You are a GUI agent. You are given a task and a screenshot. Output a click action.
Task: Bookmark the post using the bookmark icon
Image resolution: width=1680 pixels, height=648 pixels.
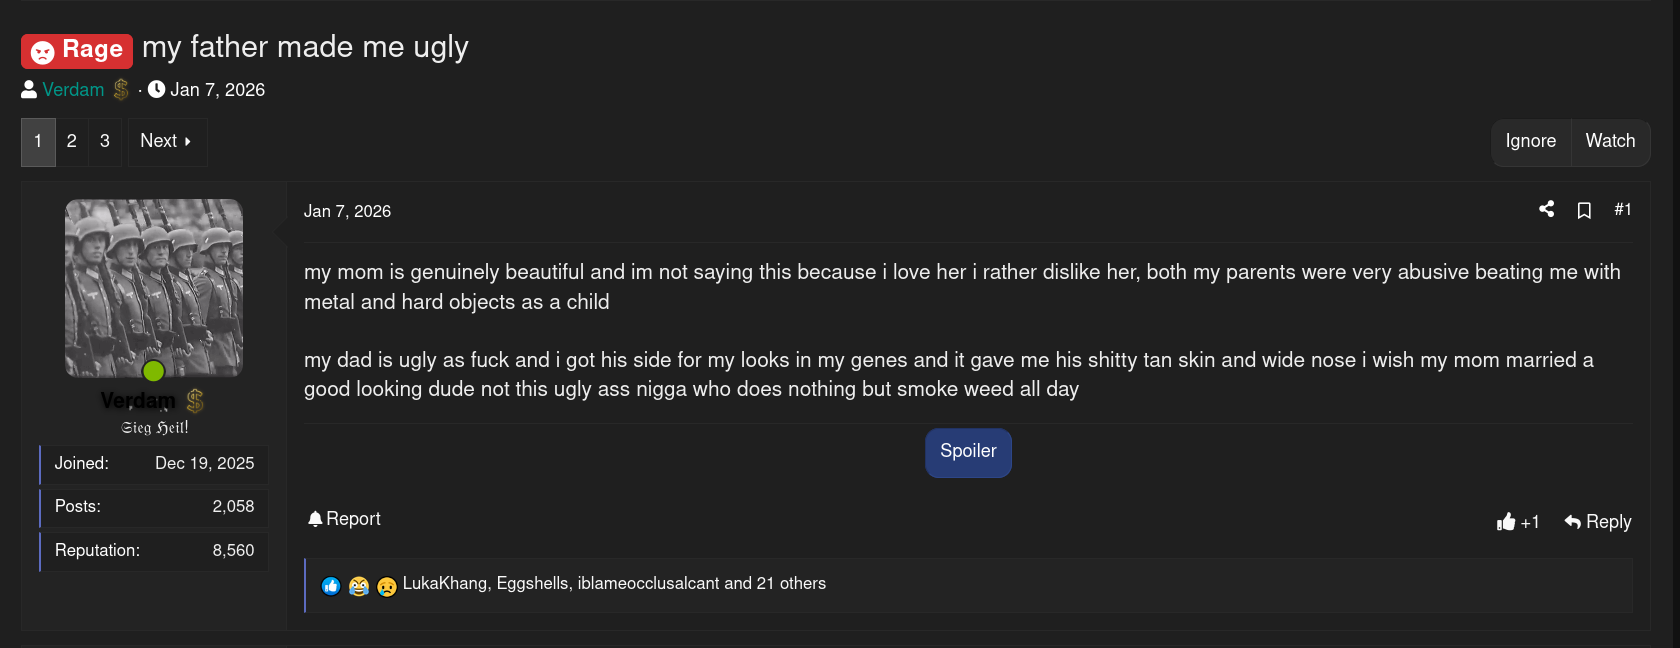click(1584, 210)
